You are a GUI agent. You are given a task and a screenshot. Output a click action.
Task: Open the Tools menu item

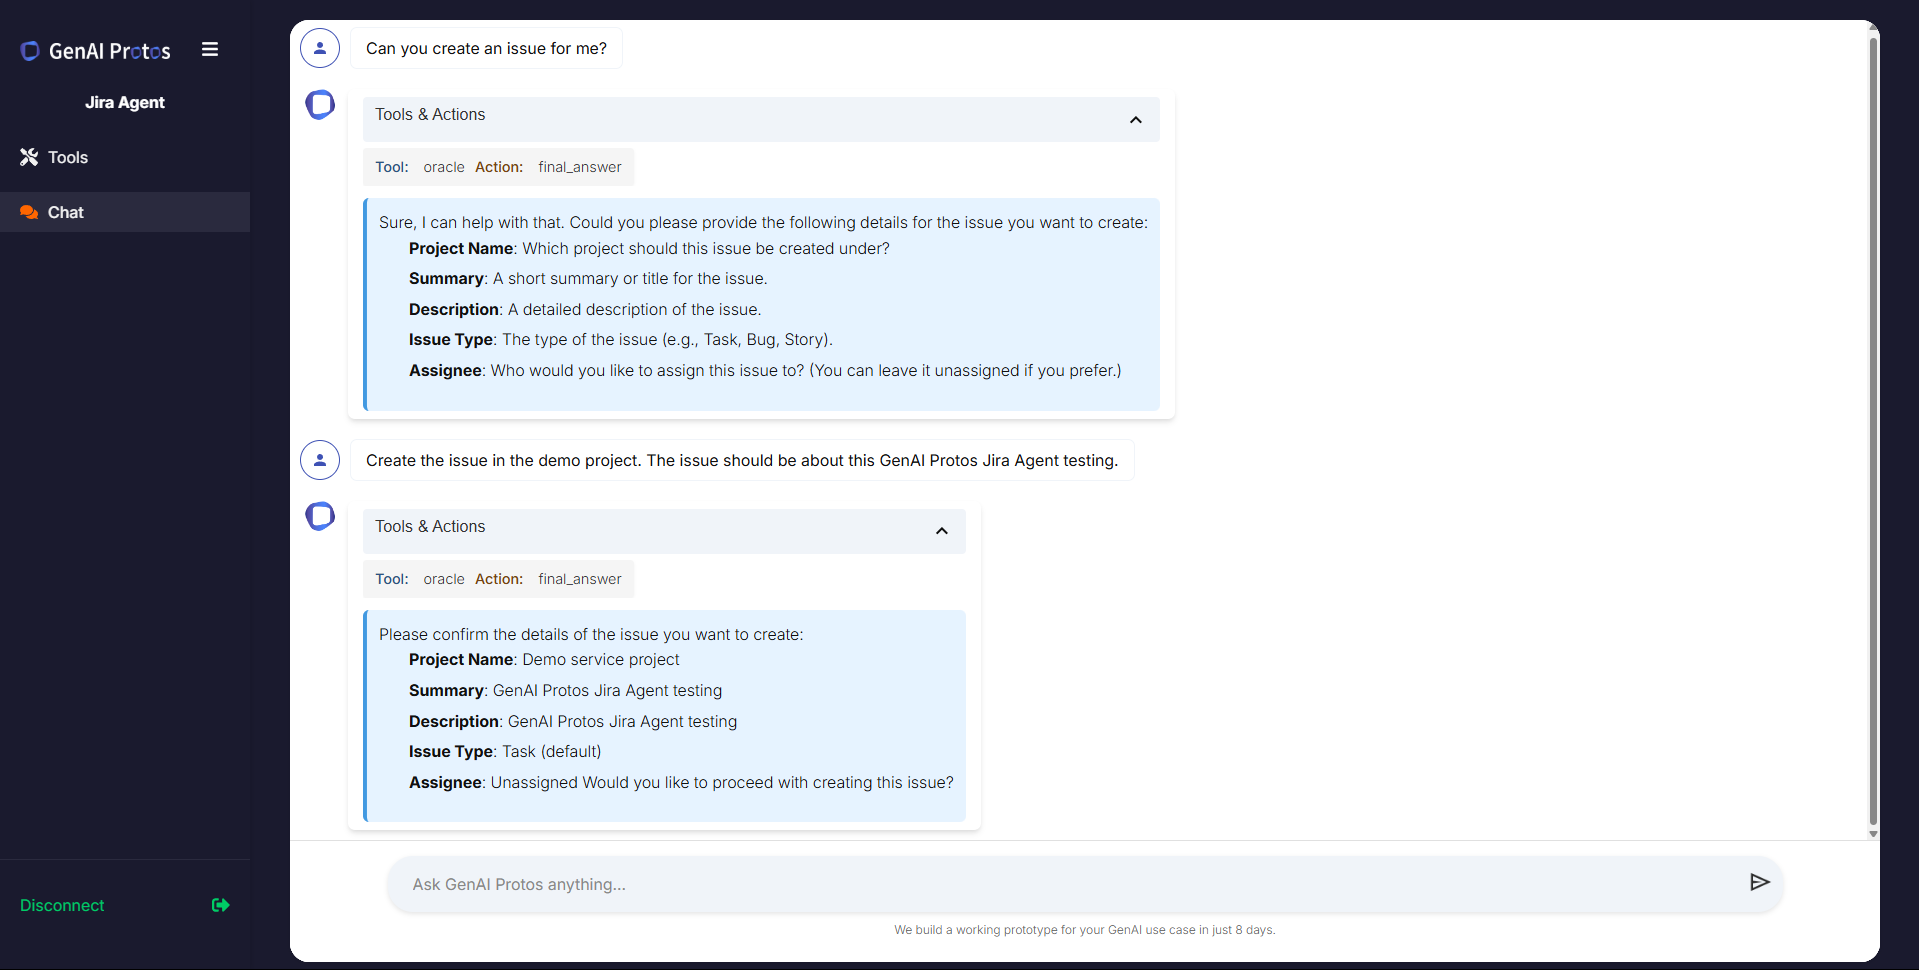coord(125,157)
